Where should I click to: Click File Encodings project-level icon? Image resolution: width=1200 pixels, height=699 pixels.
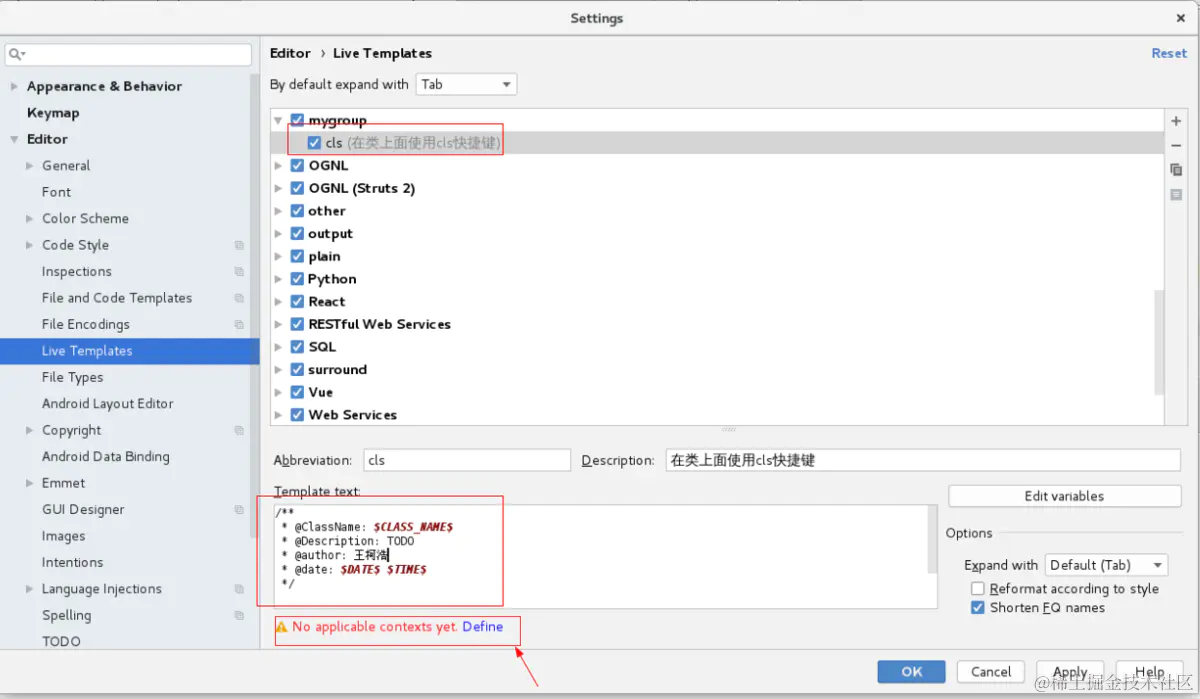coord(239,325)
